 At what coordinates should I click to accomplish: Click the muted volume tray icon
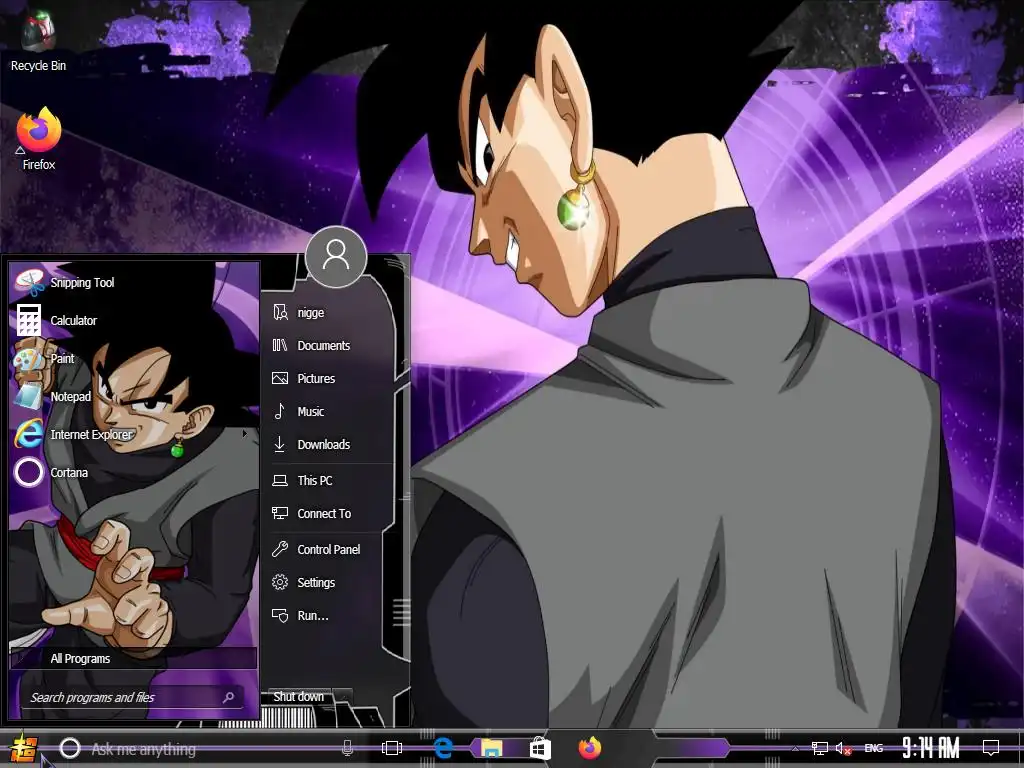[843, 748]
